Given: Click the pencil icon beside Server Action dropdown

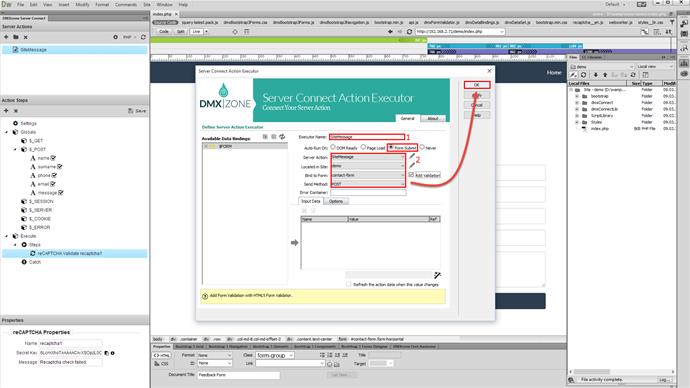Looking at the screenshot, I should [412, 156].
